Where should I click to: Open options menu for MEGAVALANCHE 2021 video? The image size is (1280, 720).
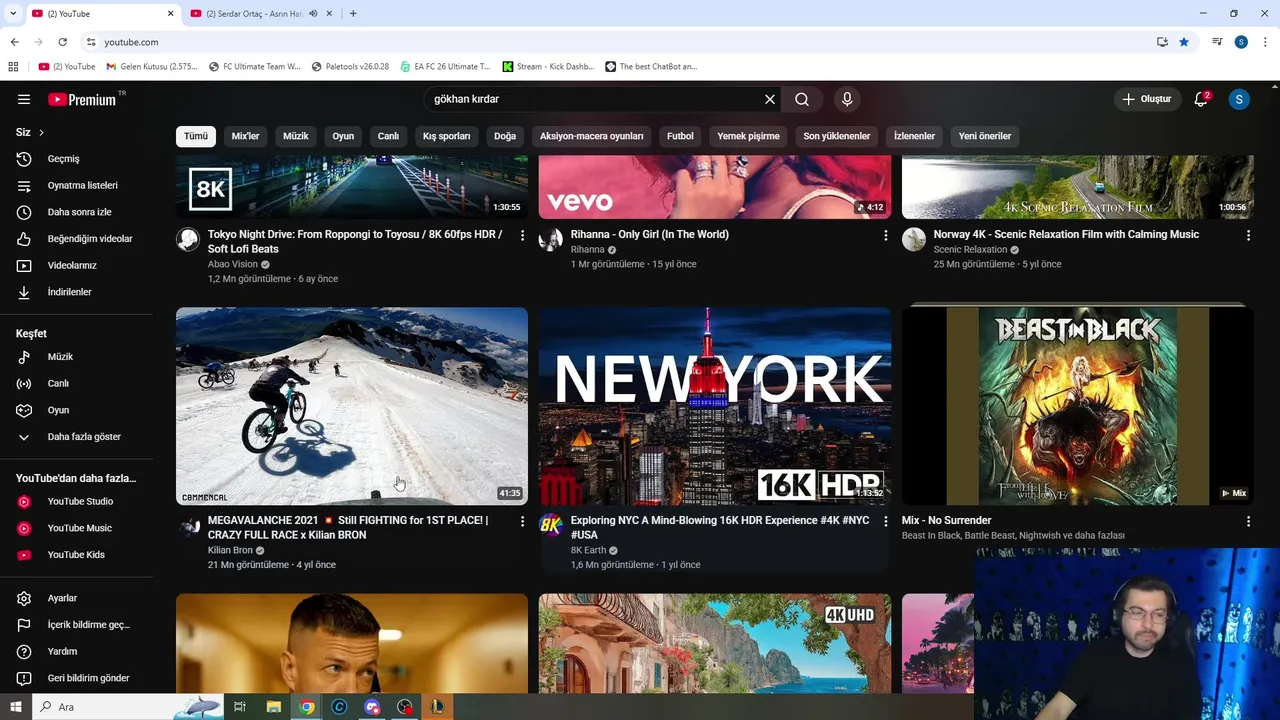522,521
